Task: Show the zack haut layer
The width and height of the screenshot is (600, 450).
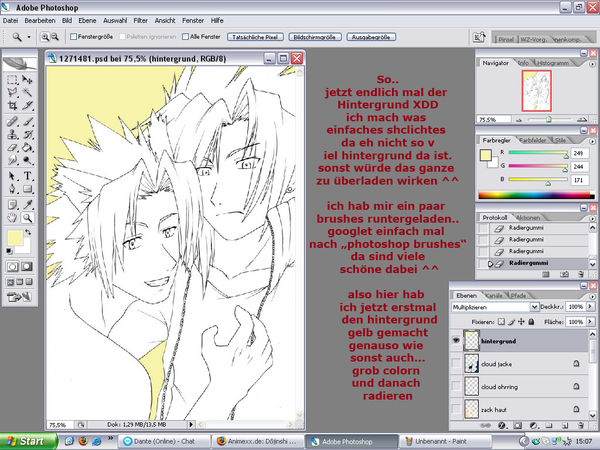Action: pos(456,409)
